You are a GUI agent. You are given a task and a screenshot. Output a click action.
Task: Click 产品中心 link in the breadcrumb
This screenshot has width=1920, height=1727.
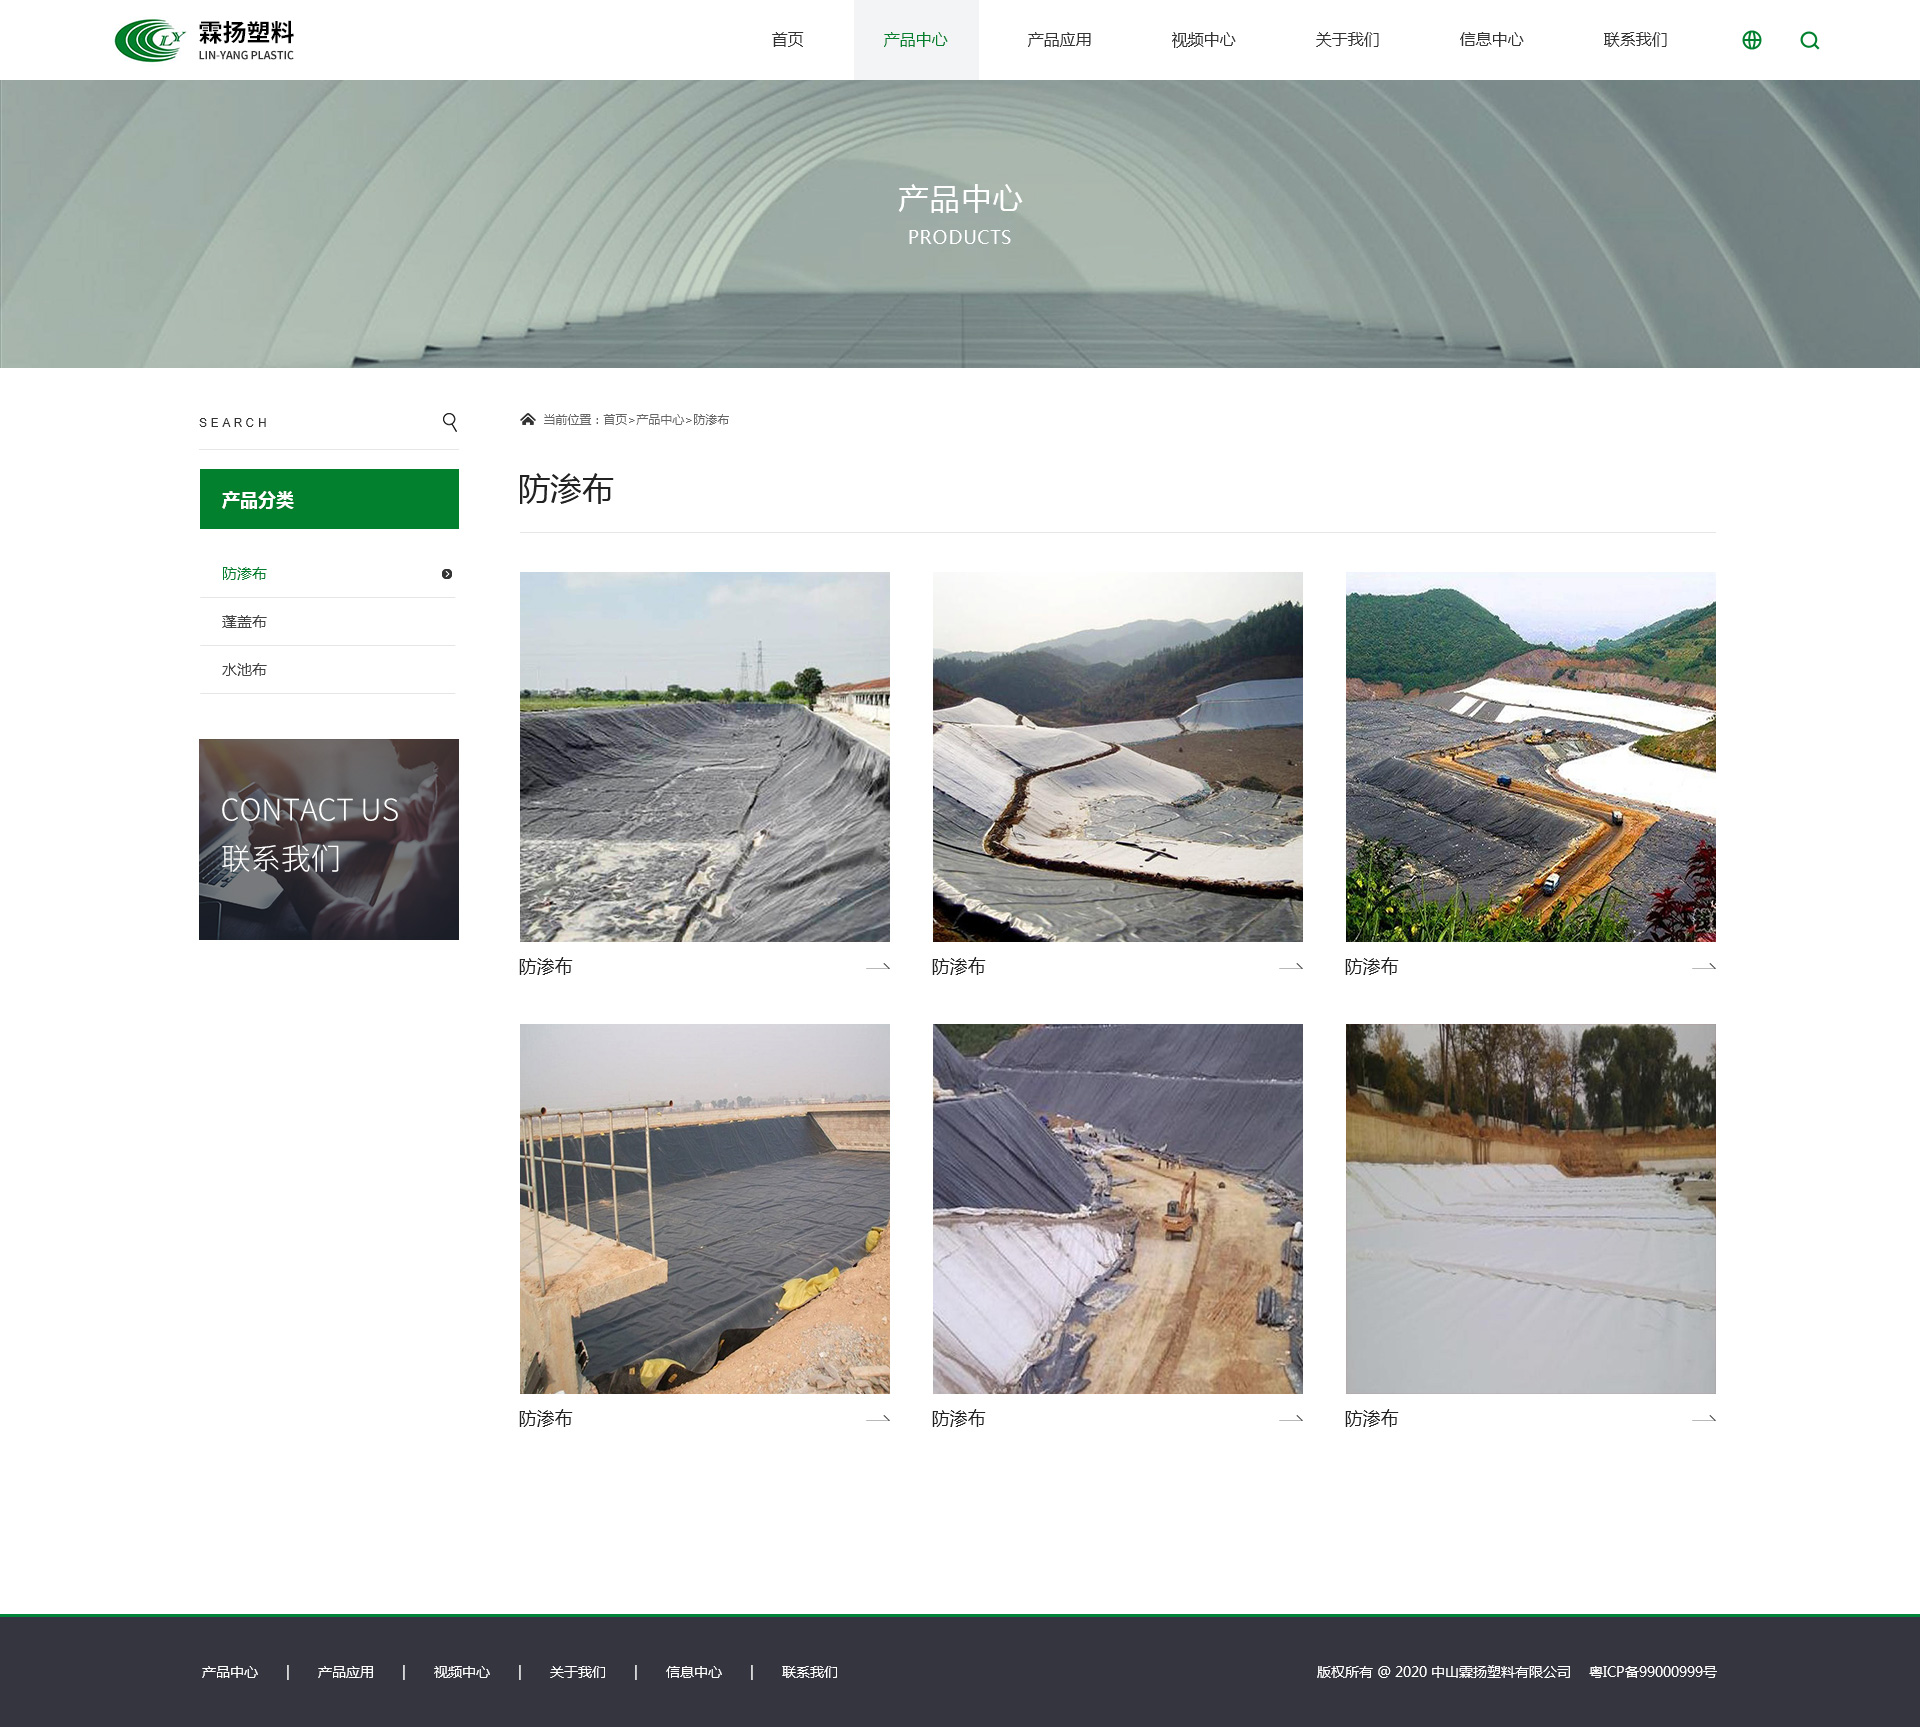(x=659, y=420)
